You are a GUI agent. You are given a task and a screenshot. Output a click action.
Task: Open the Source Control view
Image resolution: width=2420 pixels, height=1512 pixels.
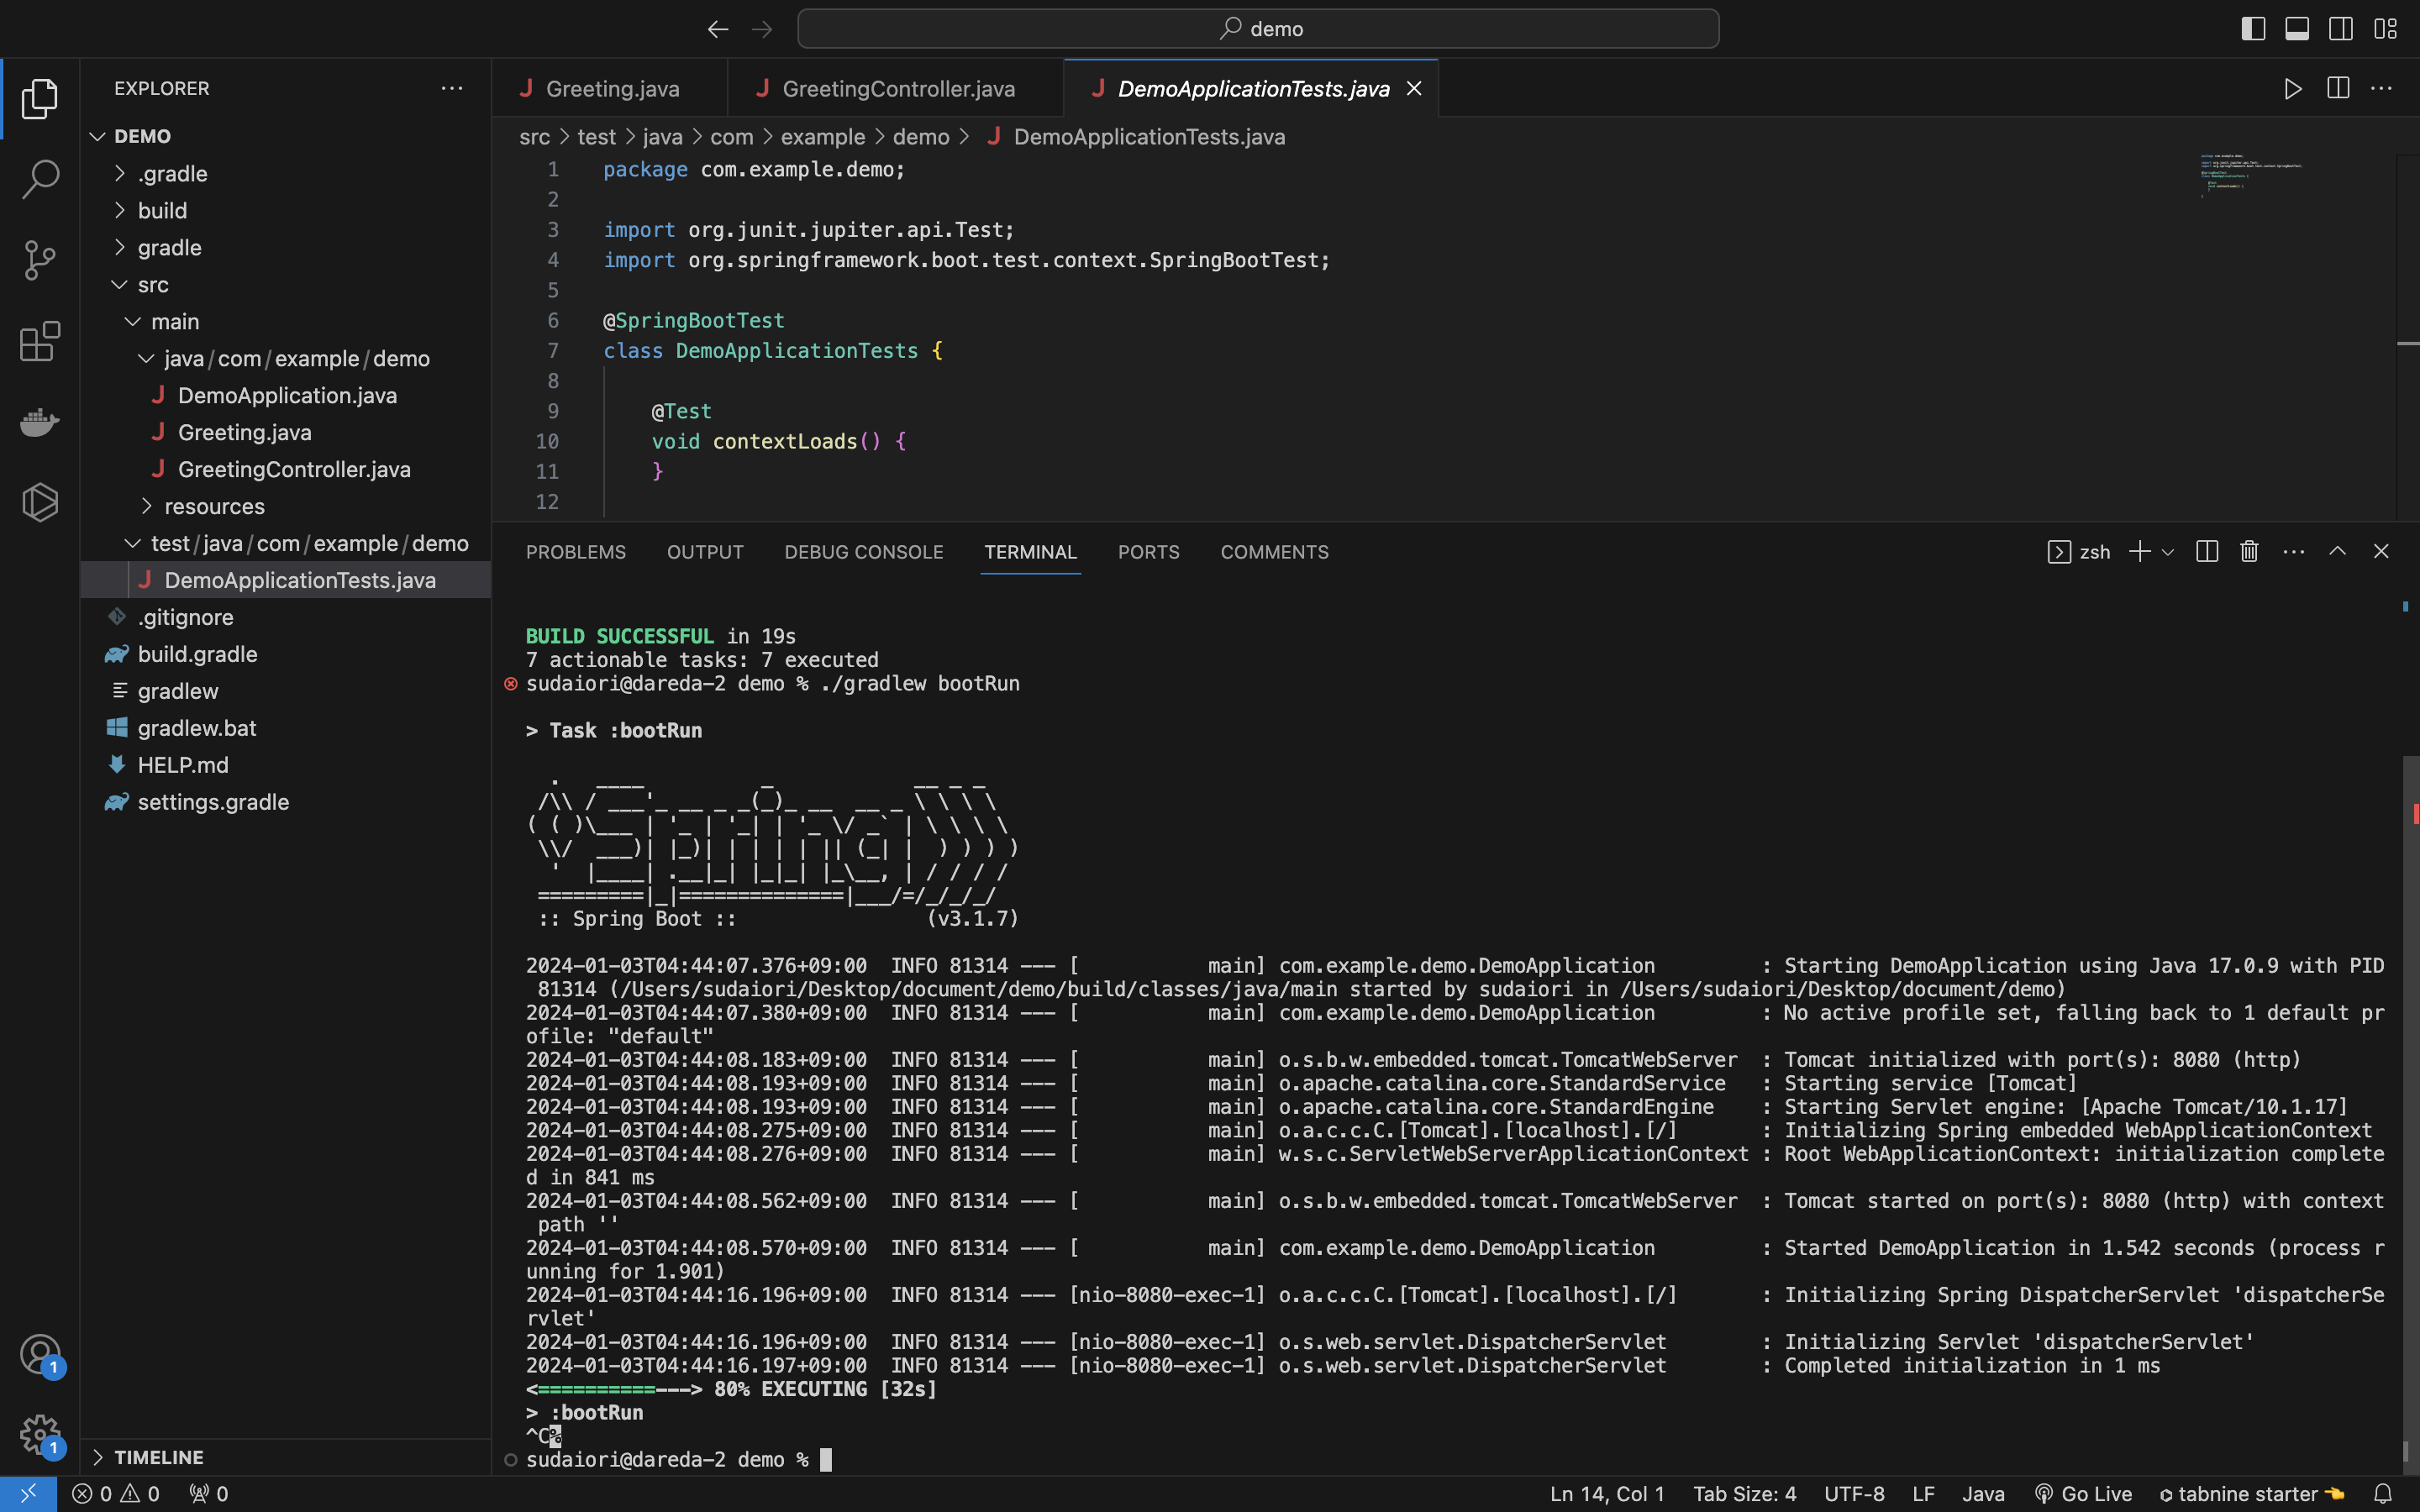39,260
